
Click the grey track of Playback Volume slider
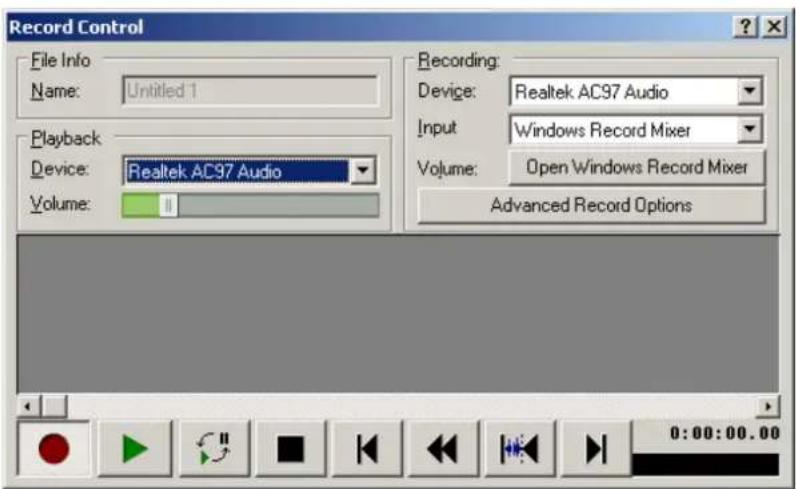278,205
